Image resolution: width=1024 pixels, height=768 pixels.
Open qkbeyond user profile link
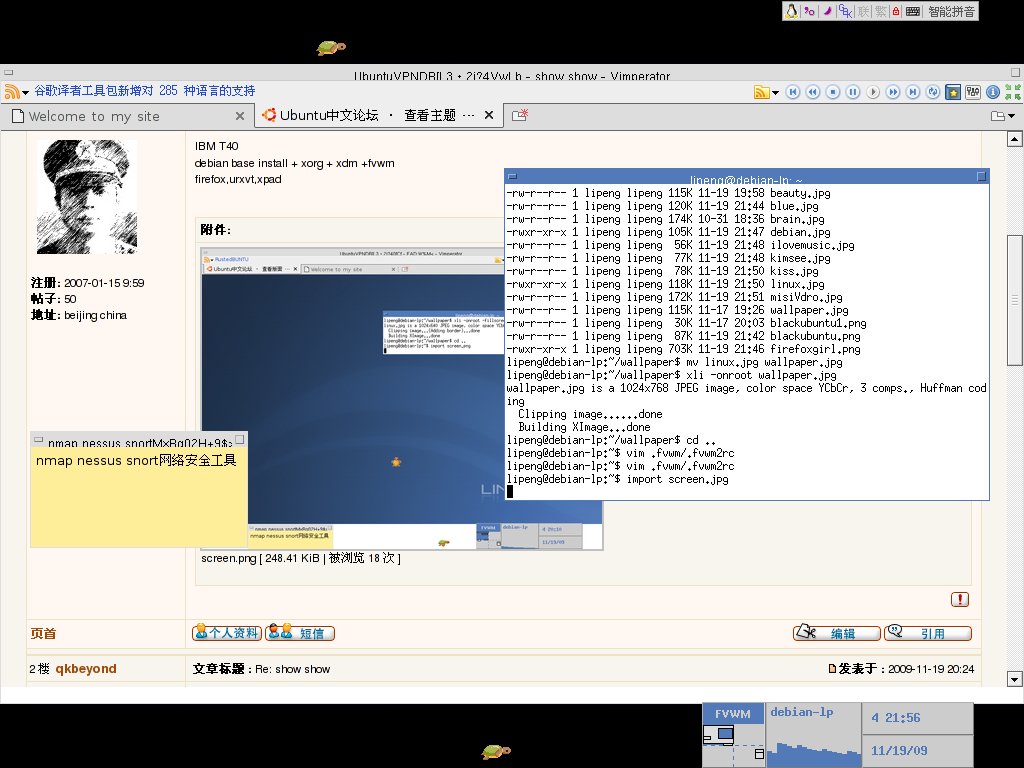tap(86, 669)
